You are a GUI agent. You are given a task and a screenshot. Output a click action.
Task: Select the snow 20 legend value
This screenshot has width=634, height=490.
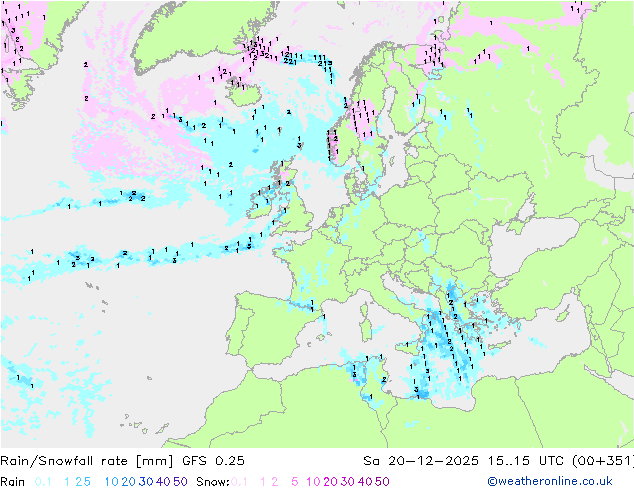point(331,482)
